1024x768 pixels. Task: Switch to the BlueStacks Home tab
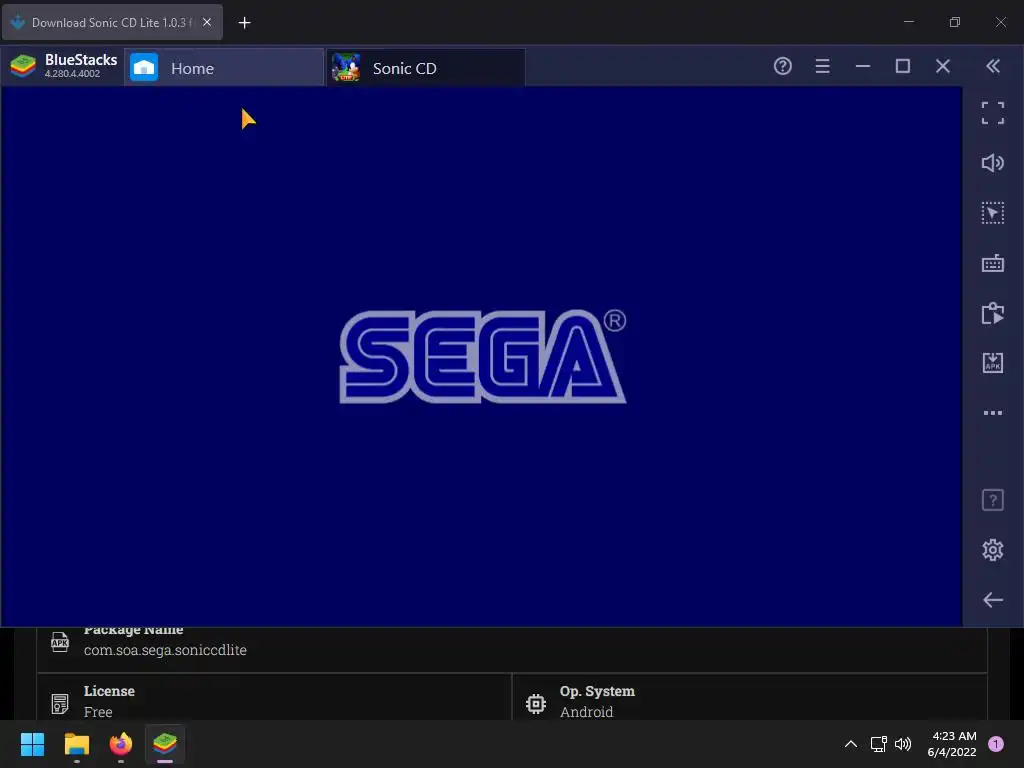pyautogui.click(x=224, y=68)
